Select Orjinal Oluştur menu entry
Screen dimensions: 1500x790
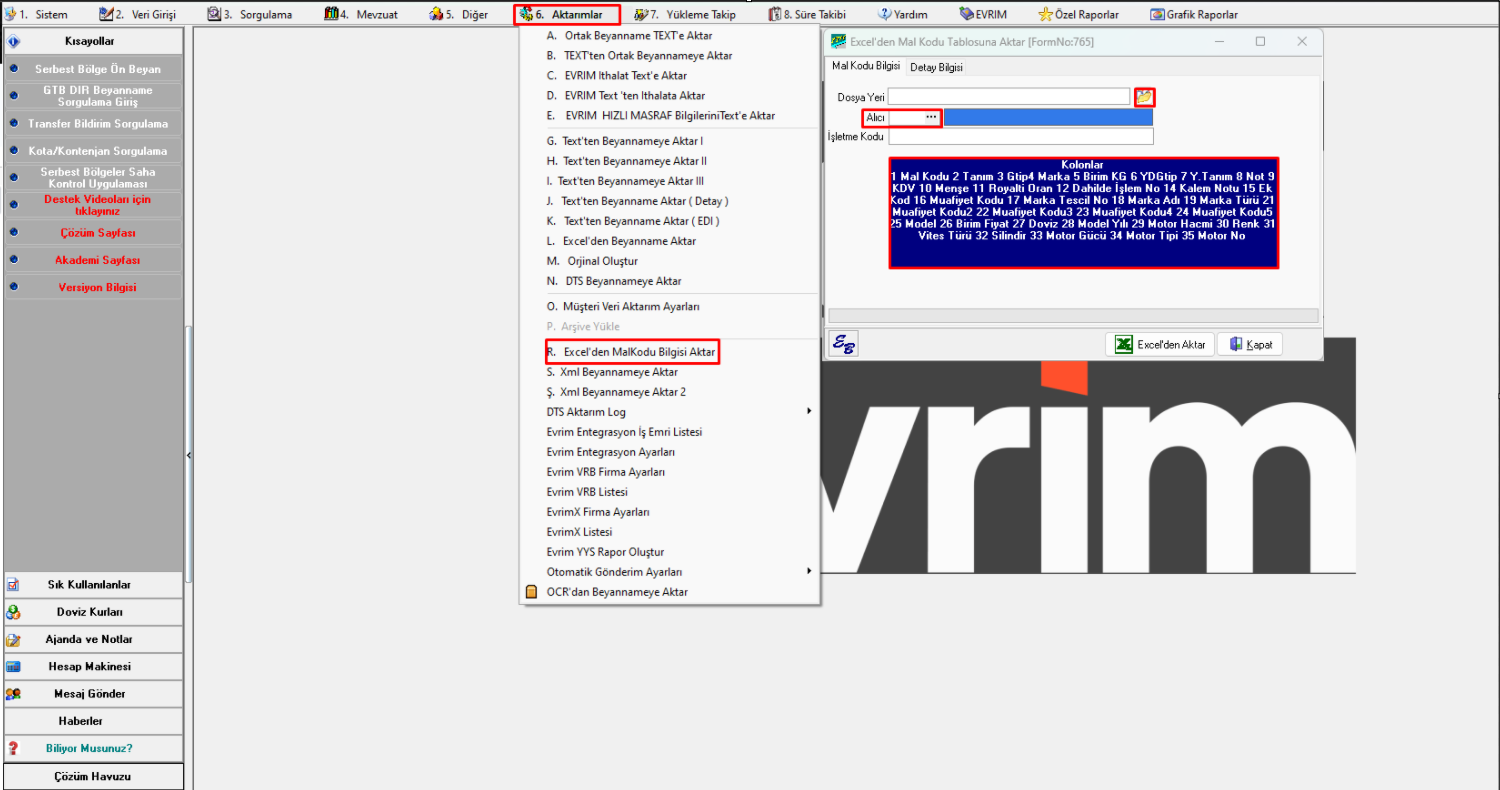click(x=670, y=261)
